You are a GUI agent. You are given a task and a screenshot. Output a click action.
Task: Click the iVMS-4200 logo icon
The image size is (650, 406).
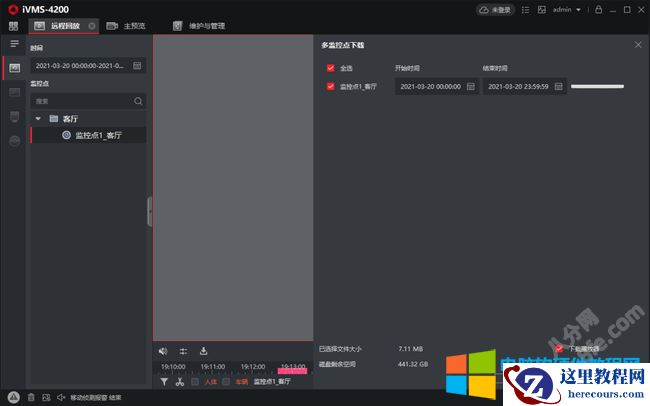(13, 9)
